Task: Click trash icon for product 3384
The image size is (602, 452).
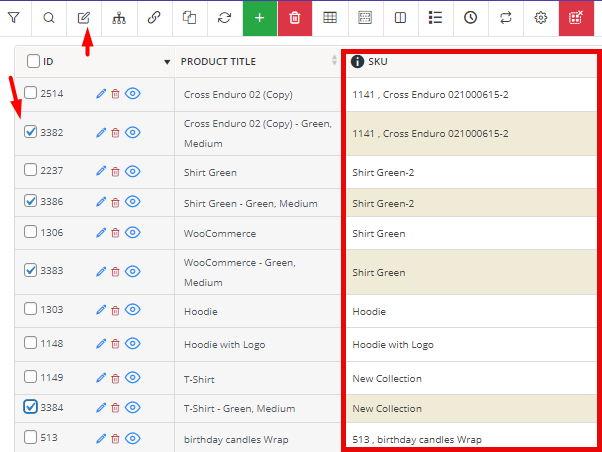Action: 115,408
